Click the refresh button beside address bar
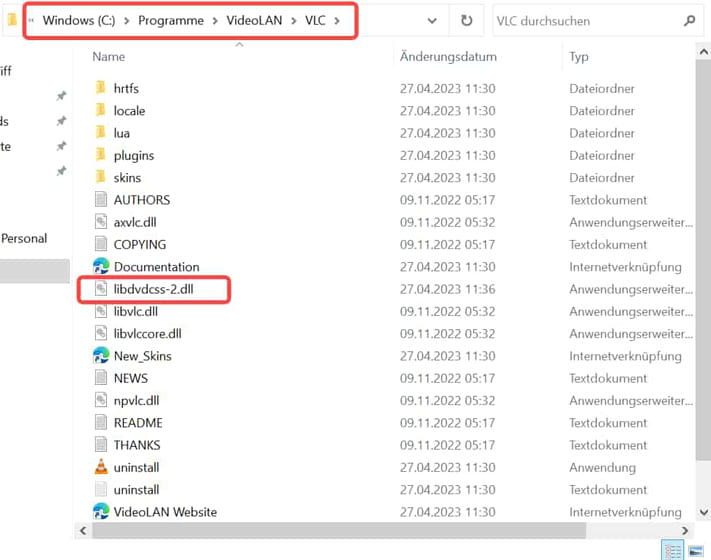The image size is (711, 560). click(x=466, y=21)
